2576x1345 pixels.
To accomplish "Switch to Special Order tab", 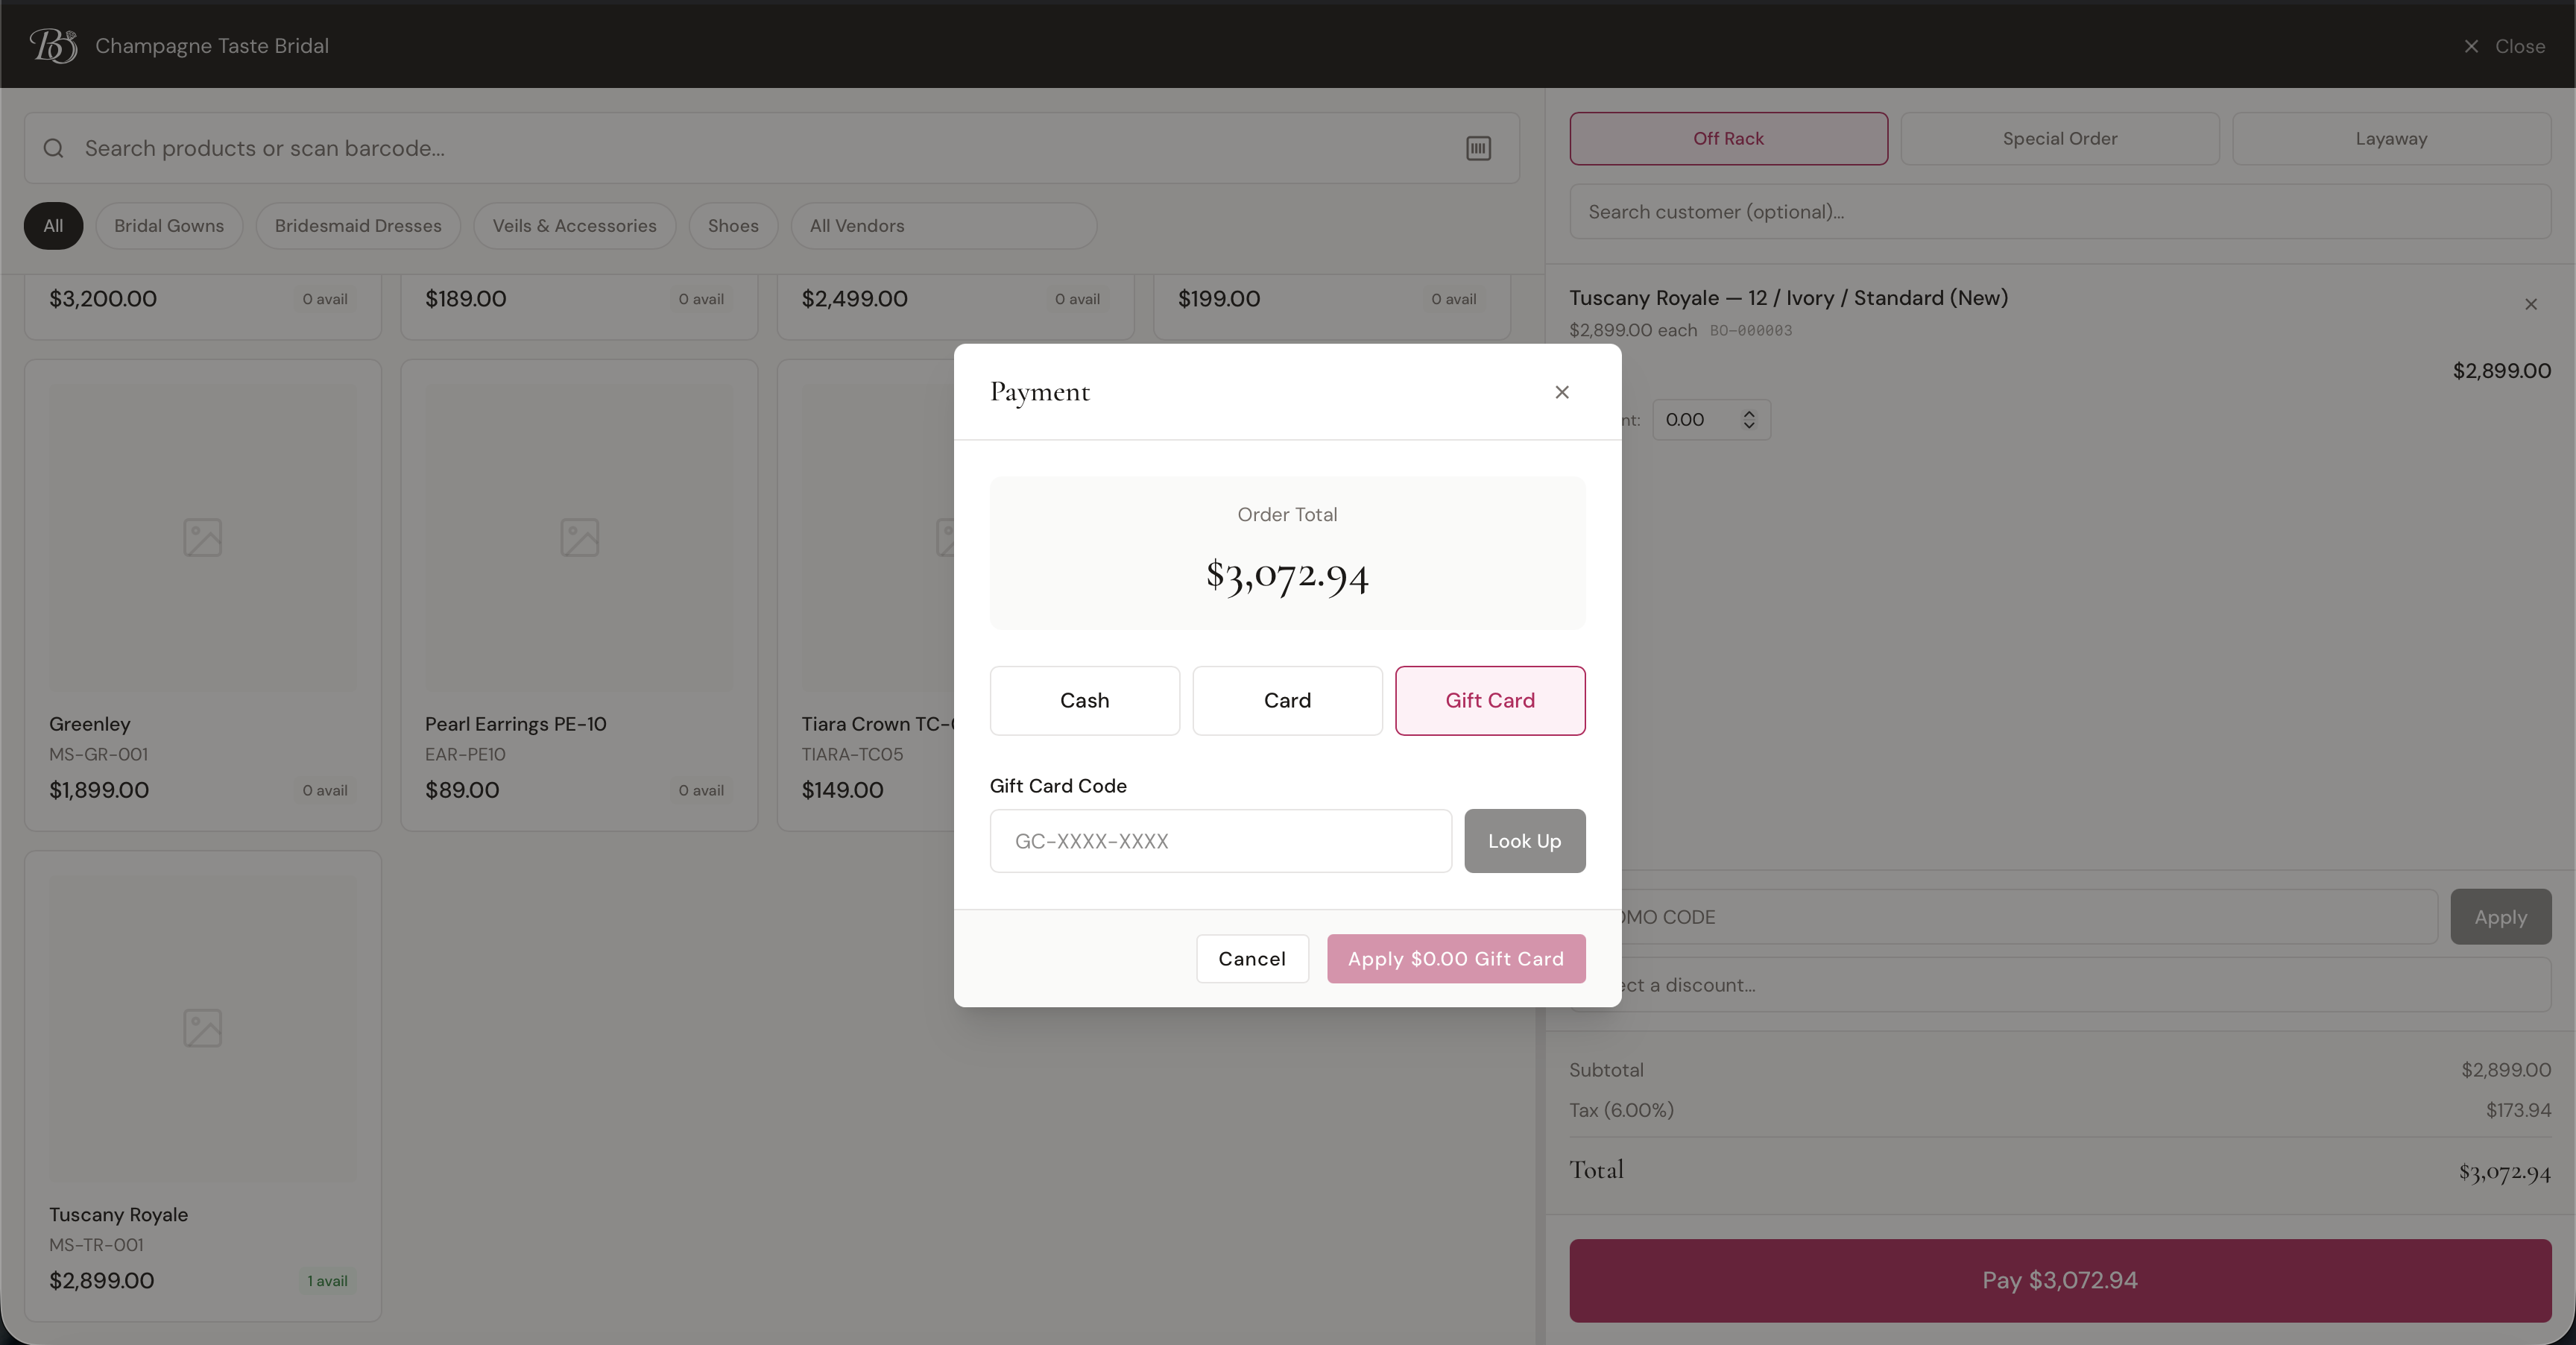I will coord(2059,139).
